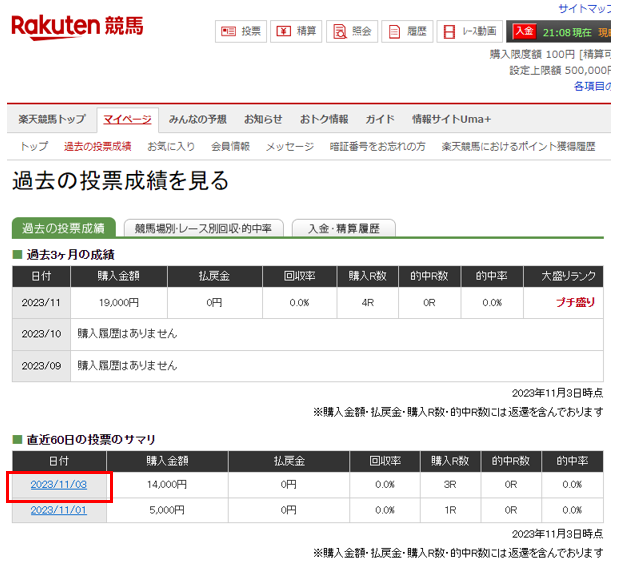Viewport: 624px width, 578px height.
Task: Switch to 競馬場別・レース別回収・的中率 tab
Action: click(x=203, y=228)
